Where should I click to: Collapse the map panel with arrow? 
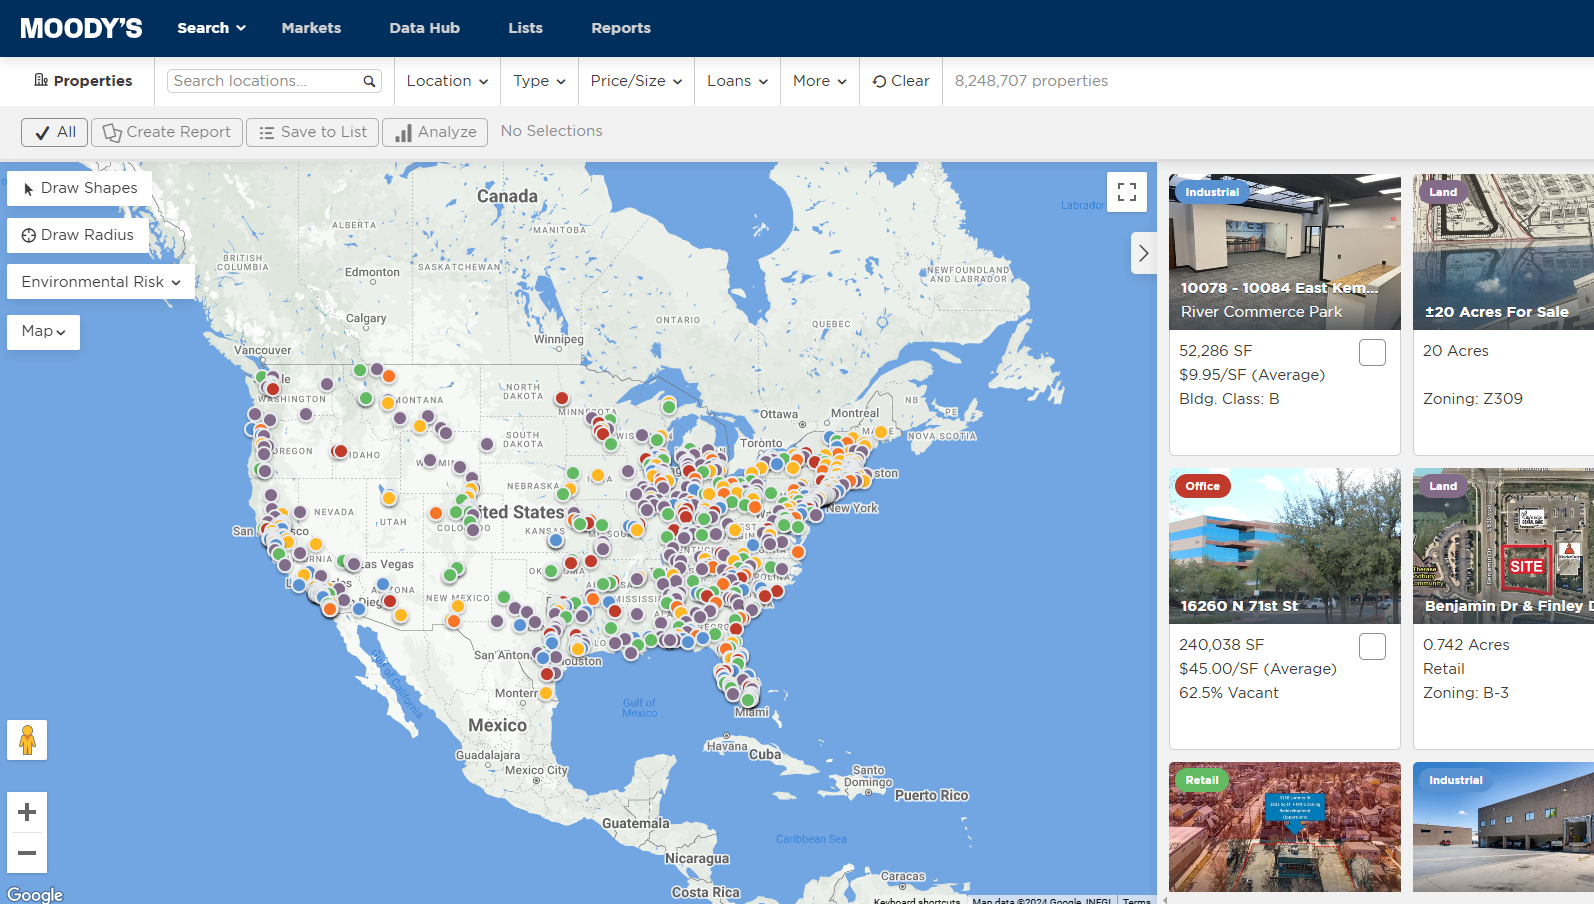click(x=1144, y=254)
